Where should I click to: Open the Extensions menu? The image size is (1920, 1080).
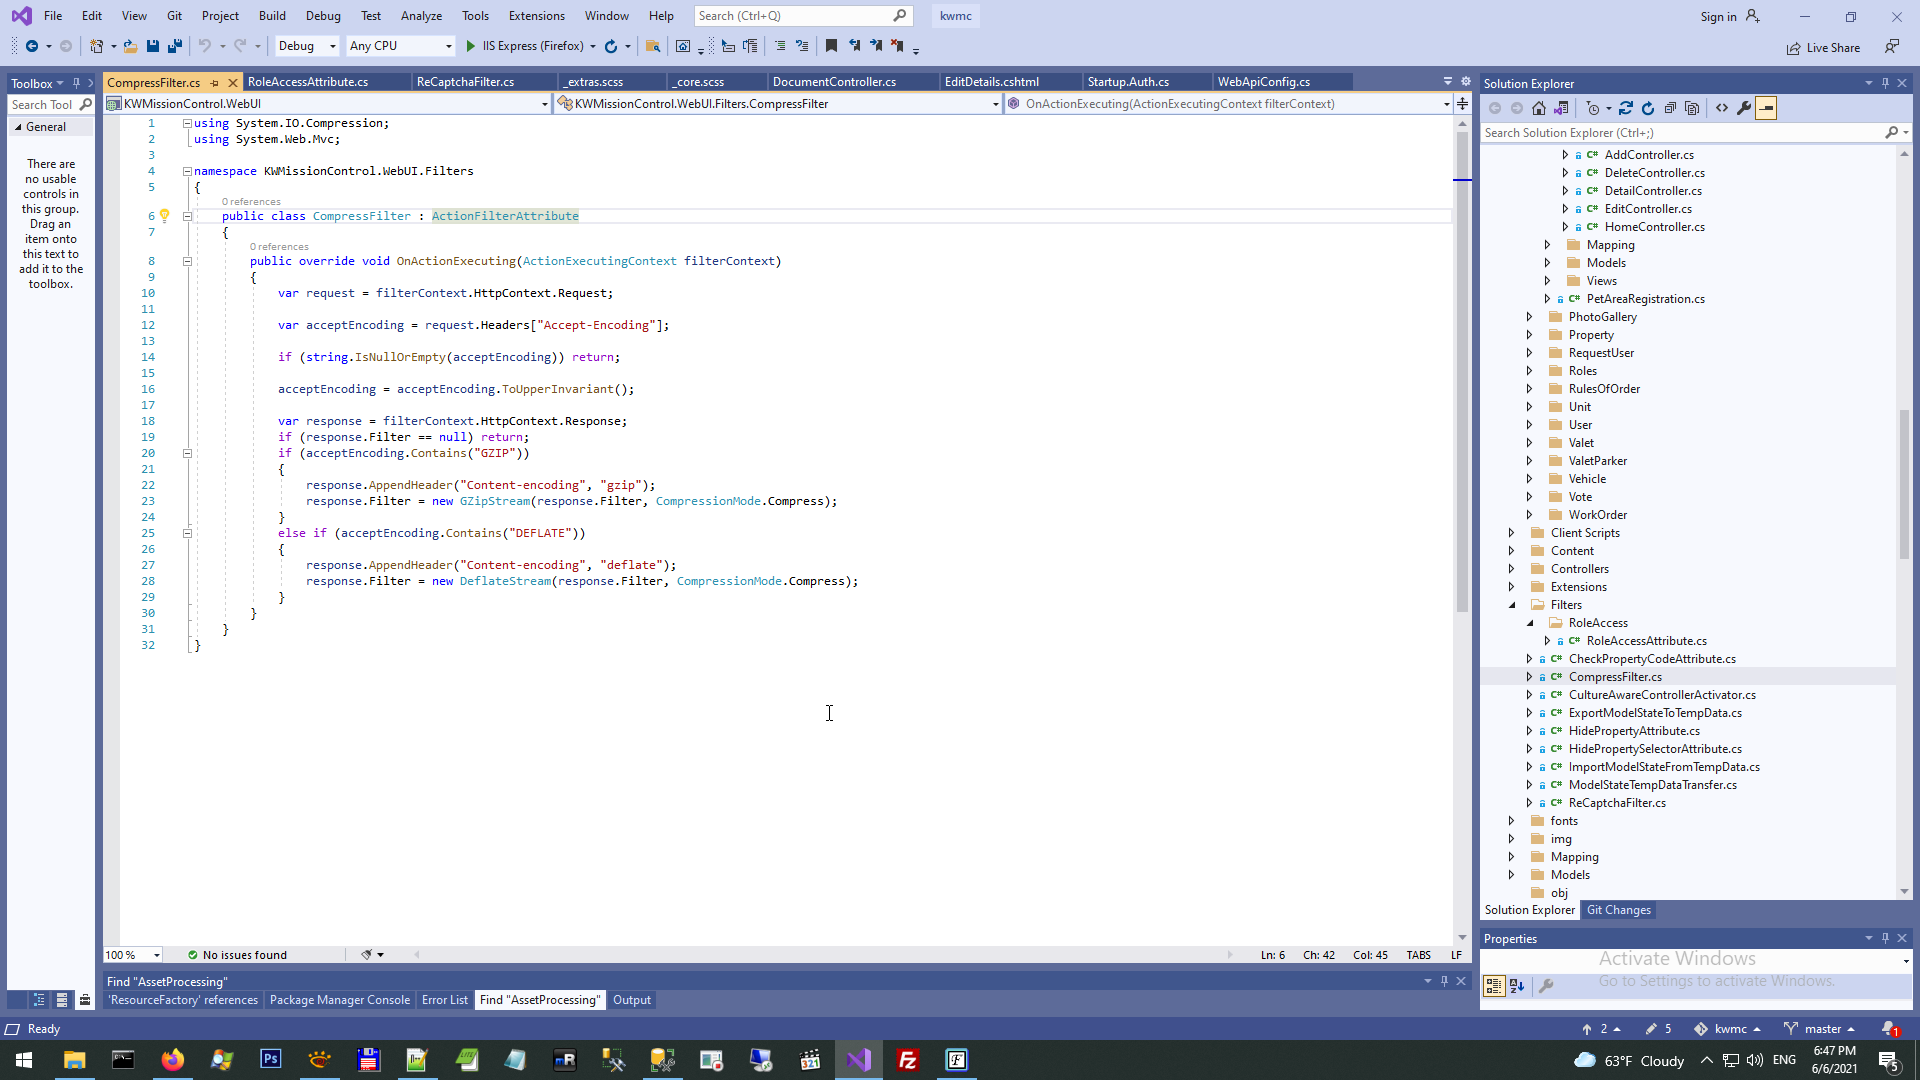[536, 16]
